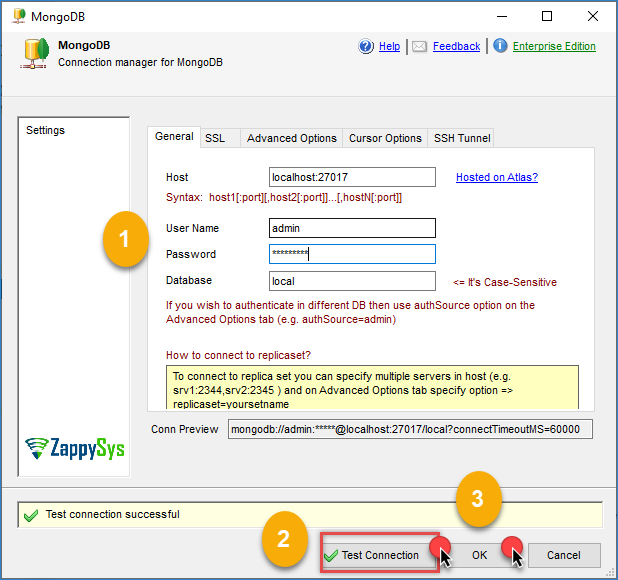Image resolution: width=618 pixels, height=580 pixels.
Task: Click the yellow replica set instructions box
Action: [x=372, y=388]
